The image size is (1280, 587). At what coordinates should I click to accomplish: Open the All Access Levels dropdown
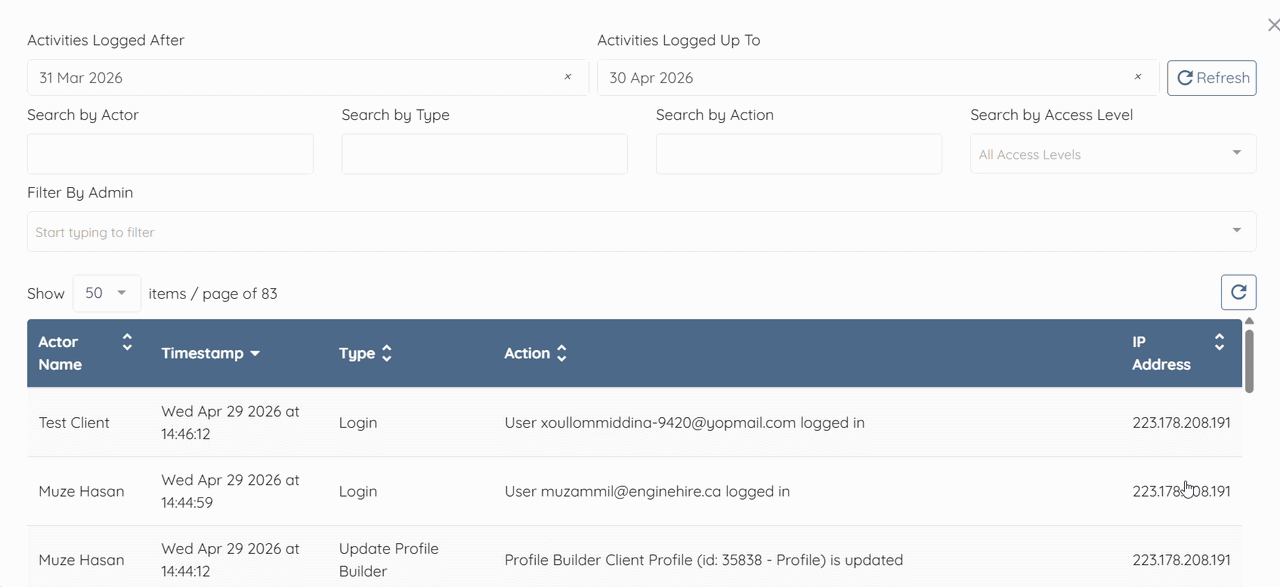[1113, 154]
